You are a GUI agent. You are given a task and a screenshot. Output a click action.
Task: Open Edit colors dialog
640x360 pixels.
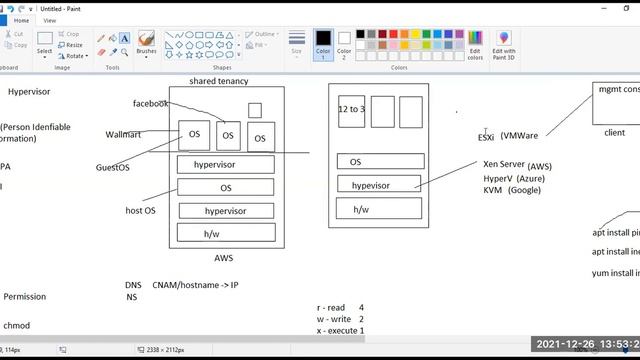475,45
